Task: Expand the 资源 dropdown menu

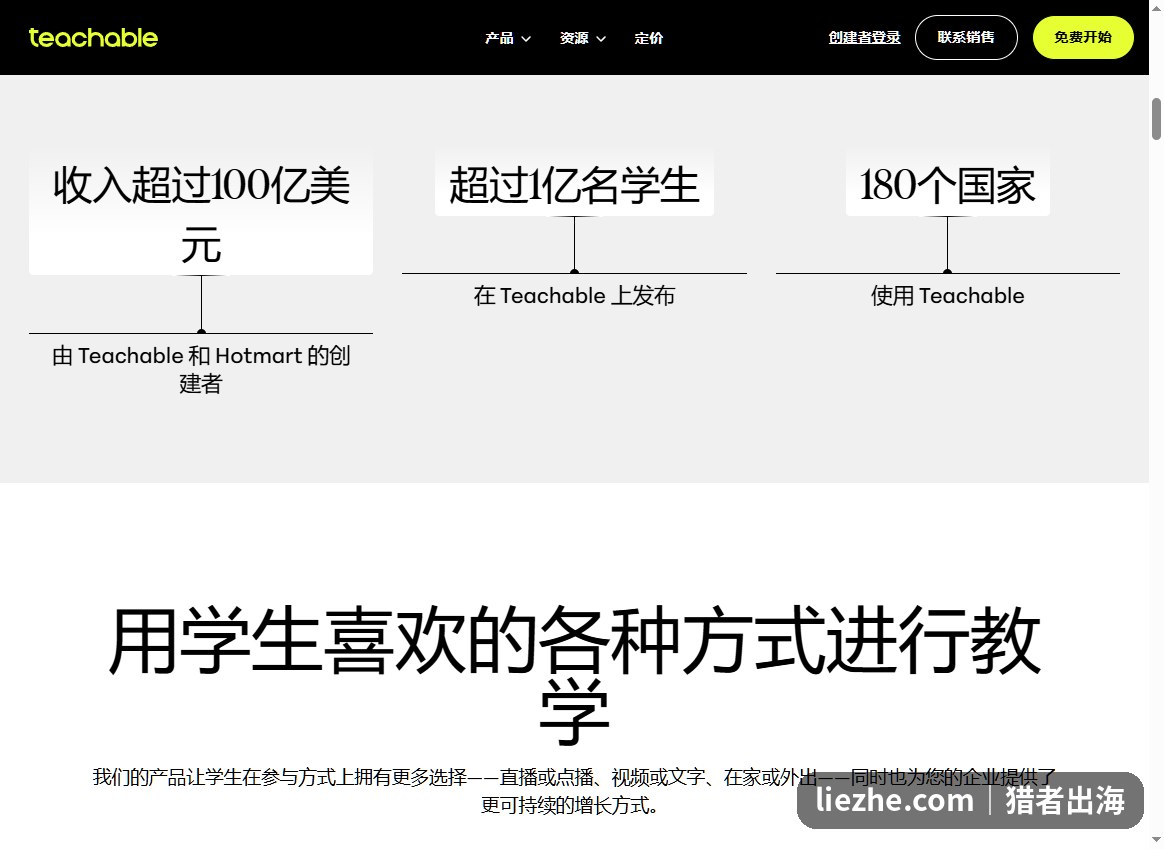Action: [x=583, y=38]
